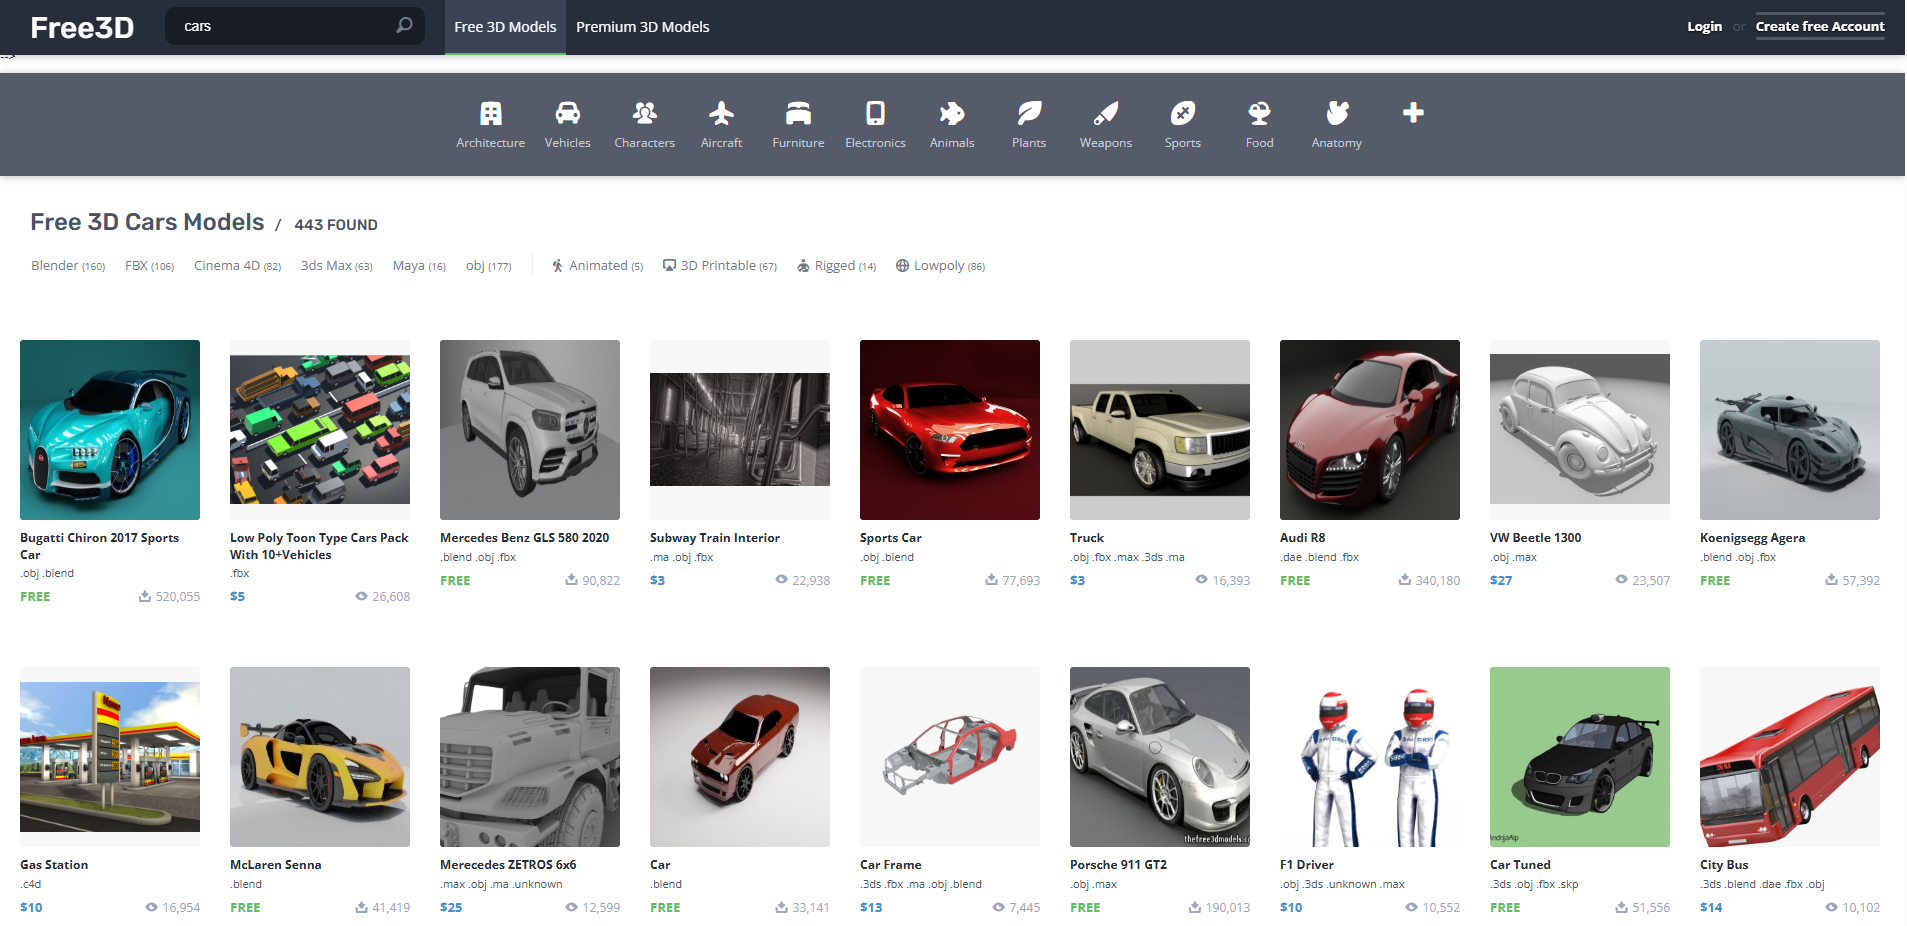Choose the Aircraft category icon
This screenshot has height=926, width=1907.
pyautogui.click(x=721, y=114)
